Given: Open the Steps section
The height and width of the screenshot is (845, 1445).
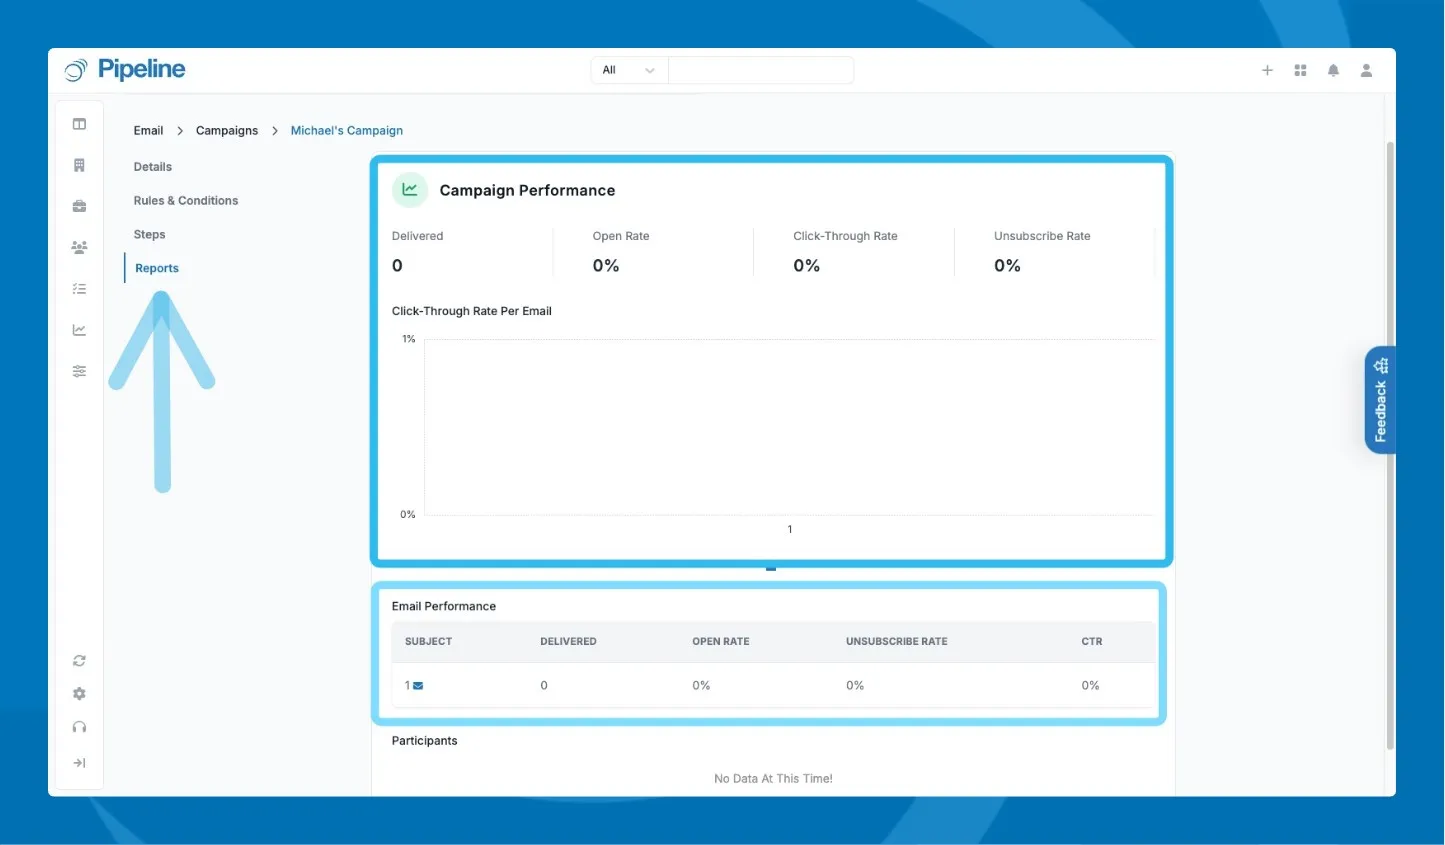Looking at the screenshot, I should click(150, 235).
